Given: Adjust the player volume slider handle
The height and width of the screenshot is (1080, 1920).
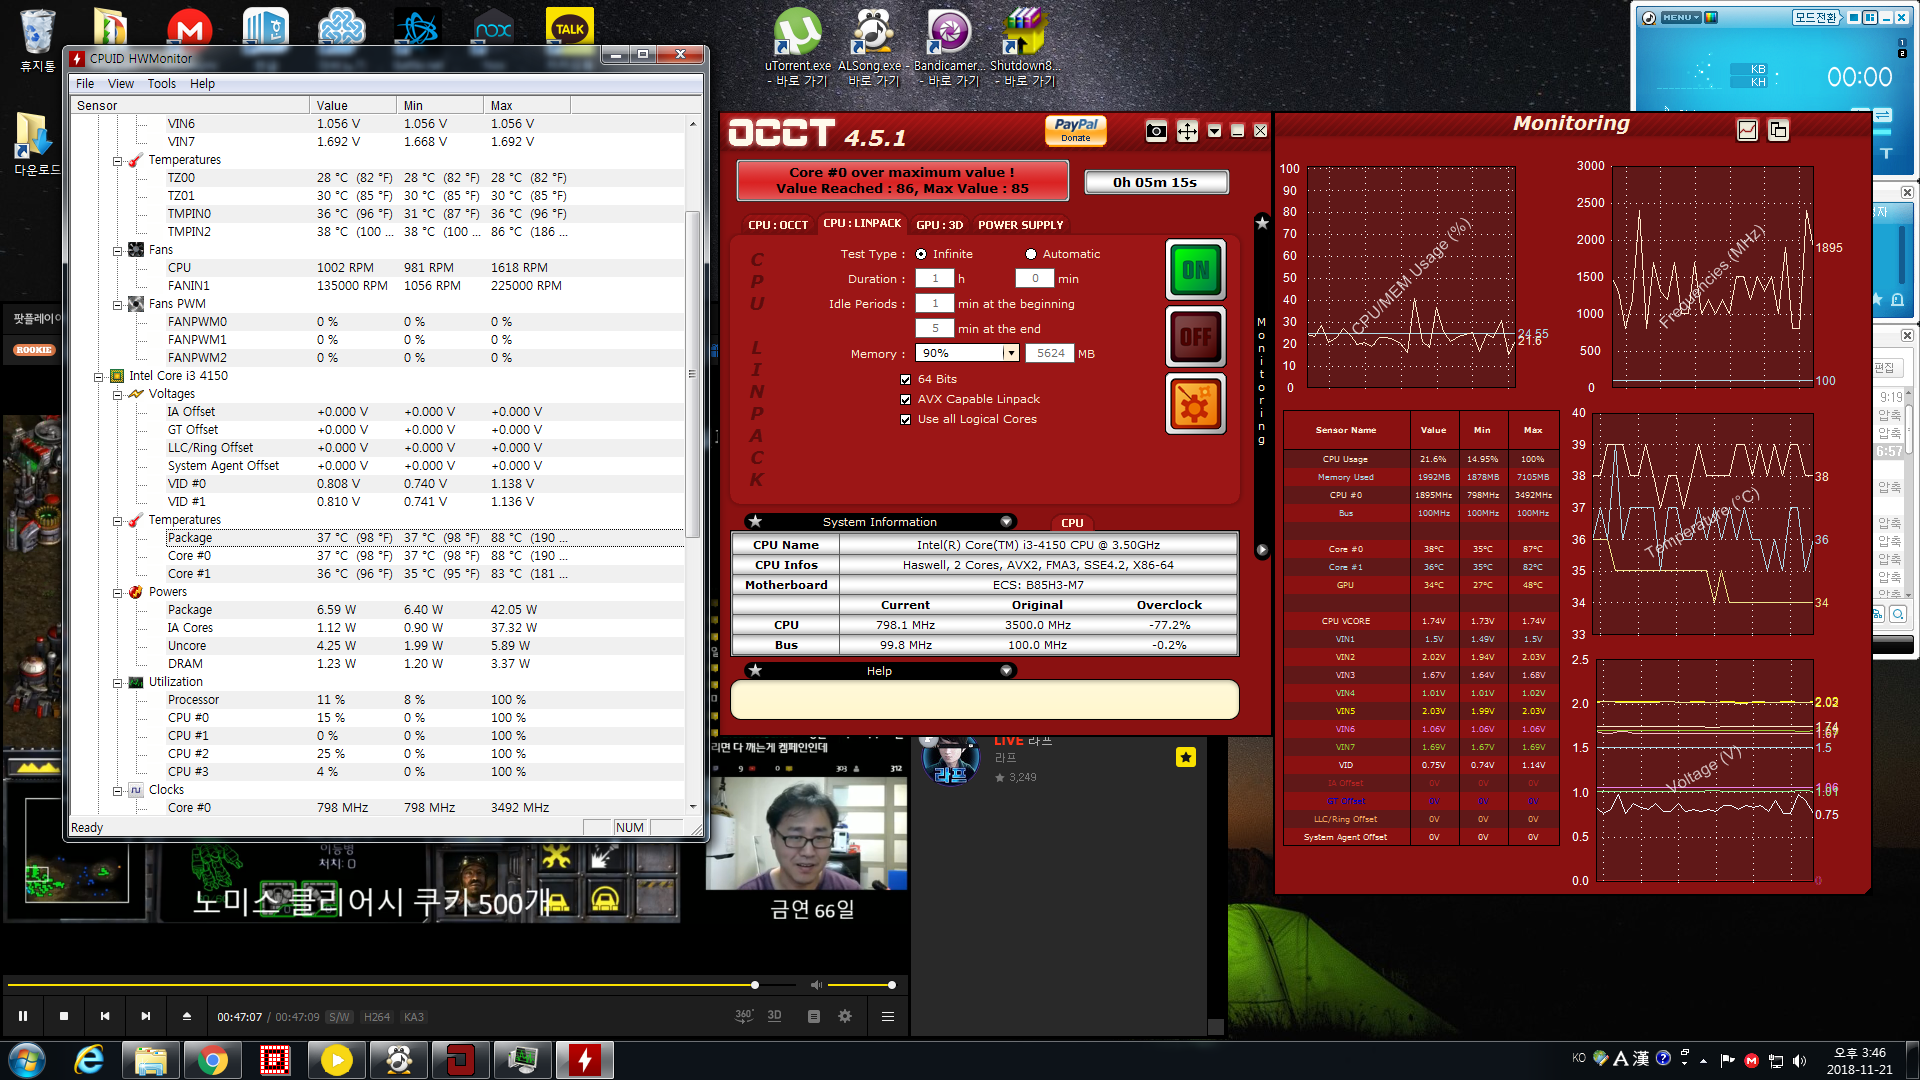Looking at the screenshot, I should [x=891, y=985].
